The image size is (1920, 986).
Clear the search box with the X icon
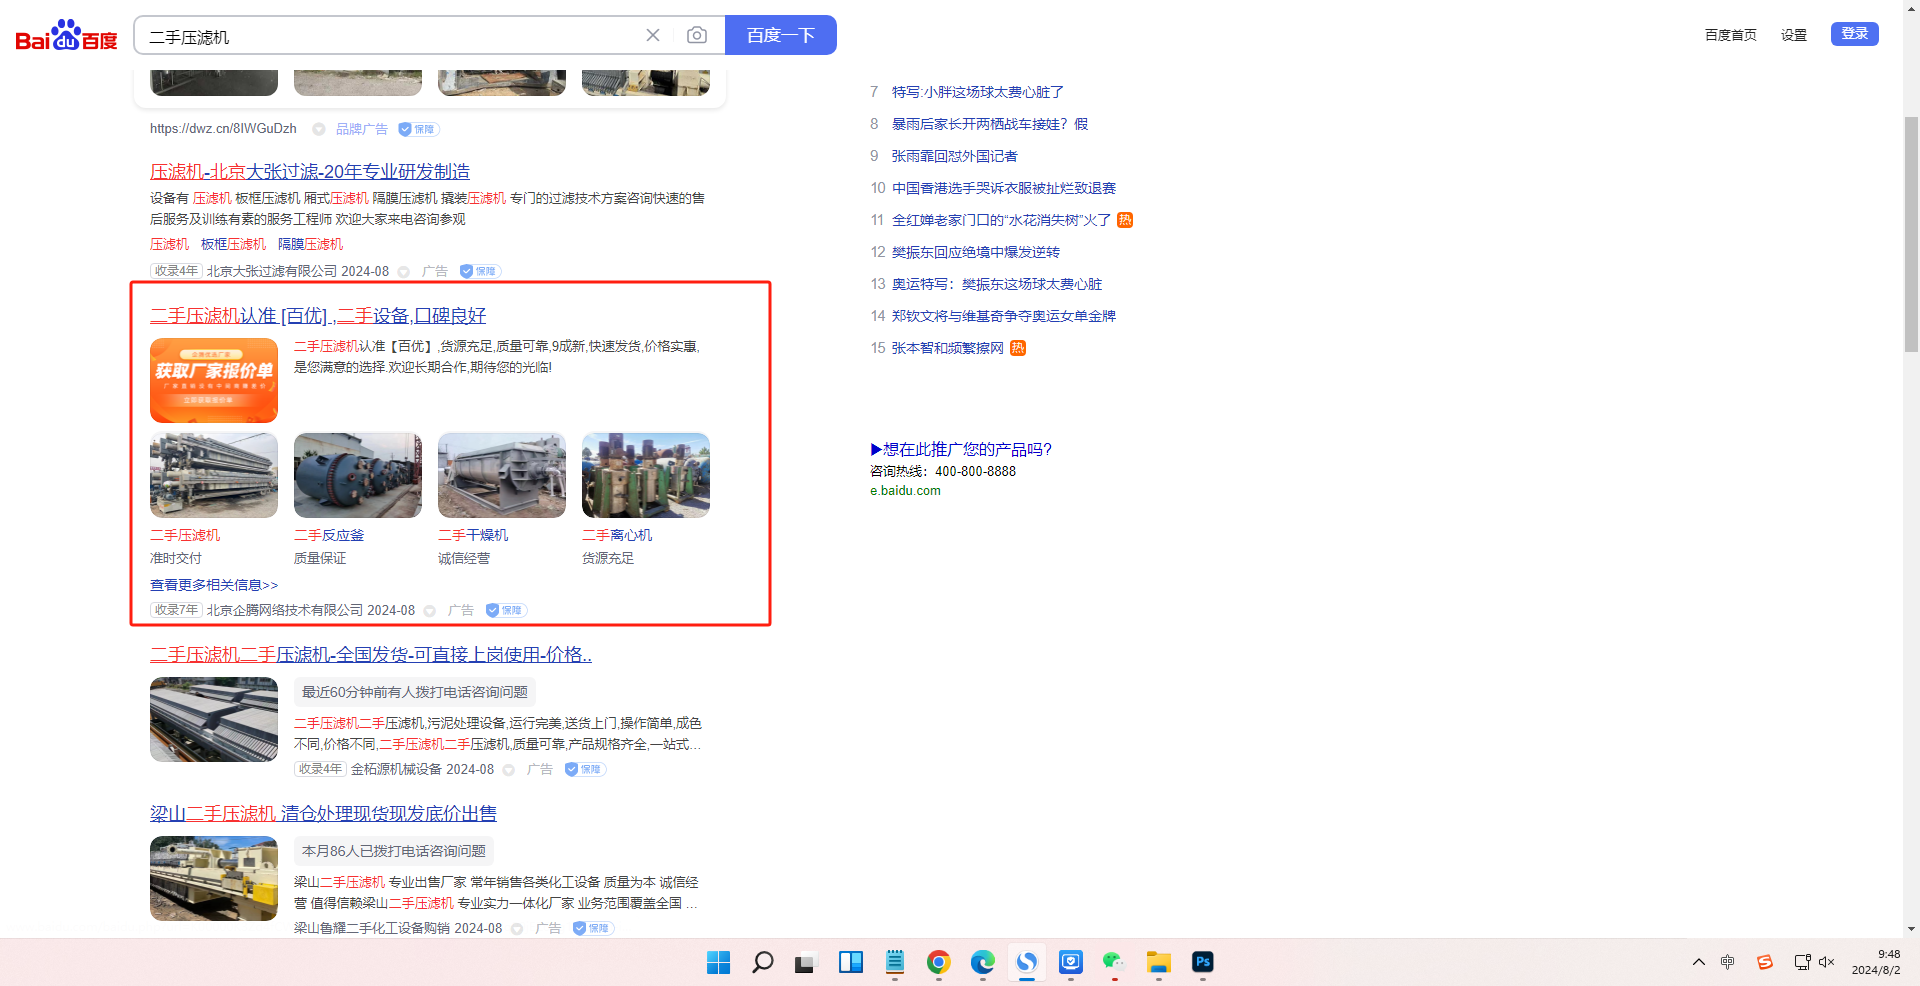653,36
